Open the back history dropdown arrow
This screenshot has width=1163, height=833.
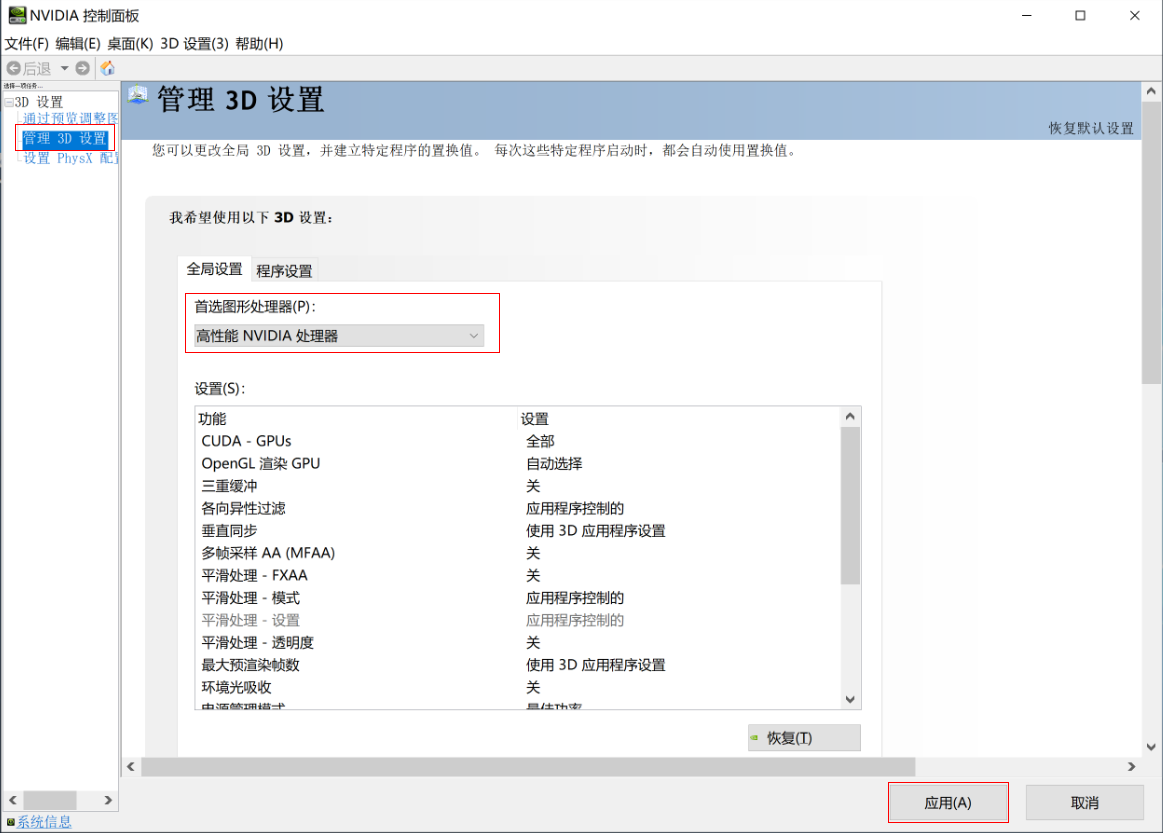(65, 68)
